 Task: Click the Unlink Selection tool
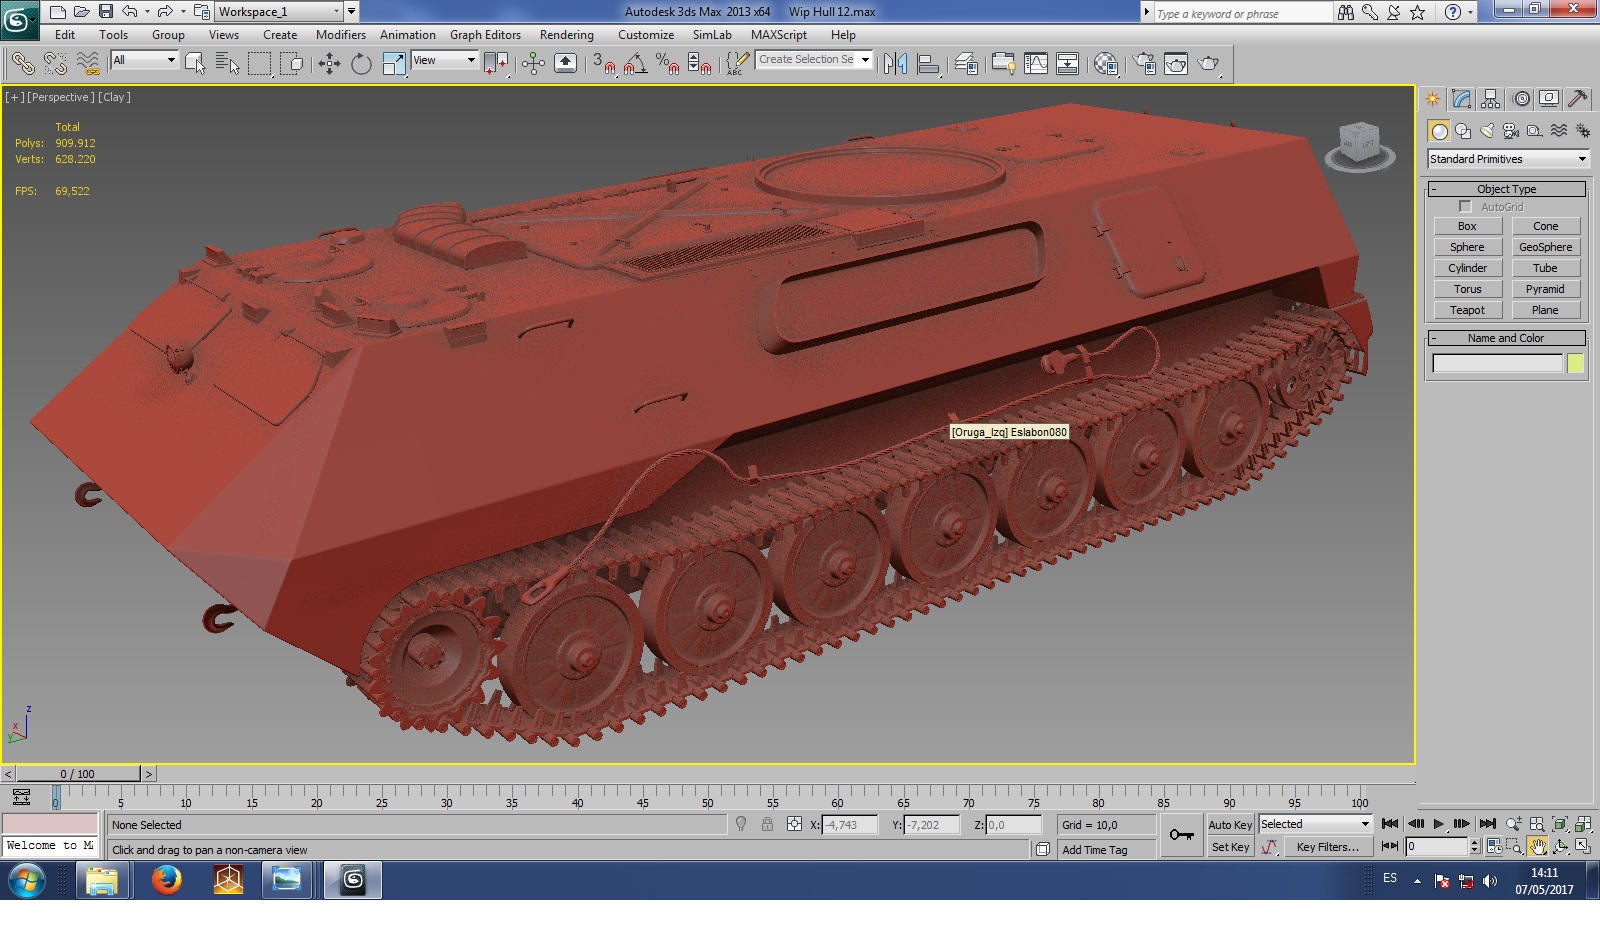(55, 64)
